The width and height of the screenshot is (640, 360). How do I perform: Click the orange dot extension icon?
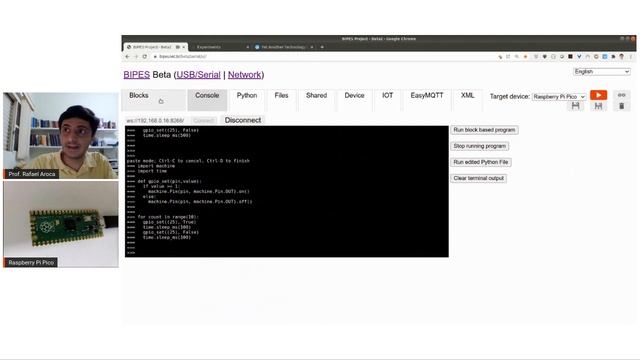(525, 57)
